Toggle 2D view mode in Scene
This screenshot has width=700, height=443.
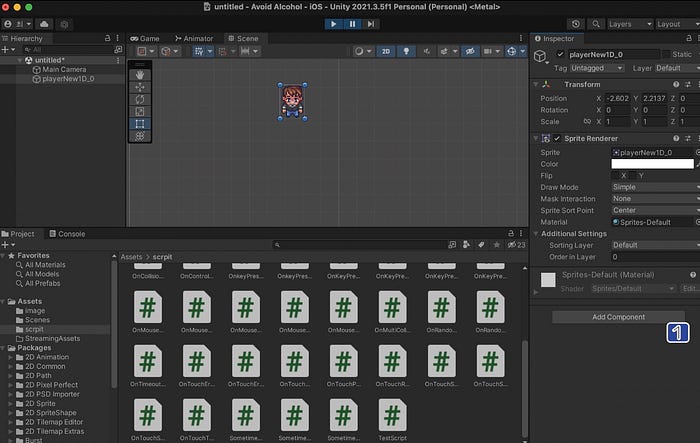[x=386, y=51]
